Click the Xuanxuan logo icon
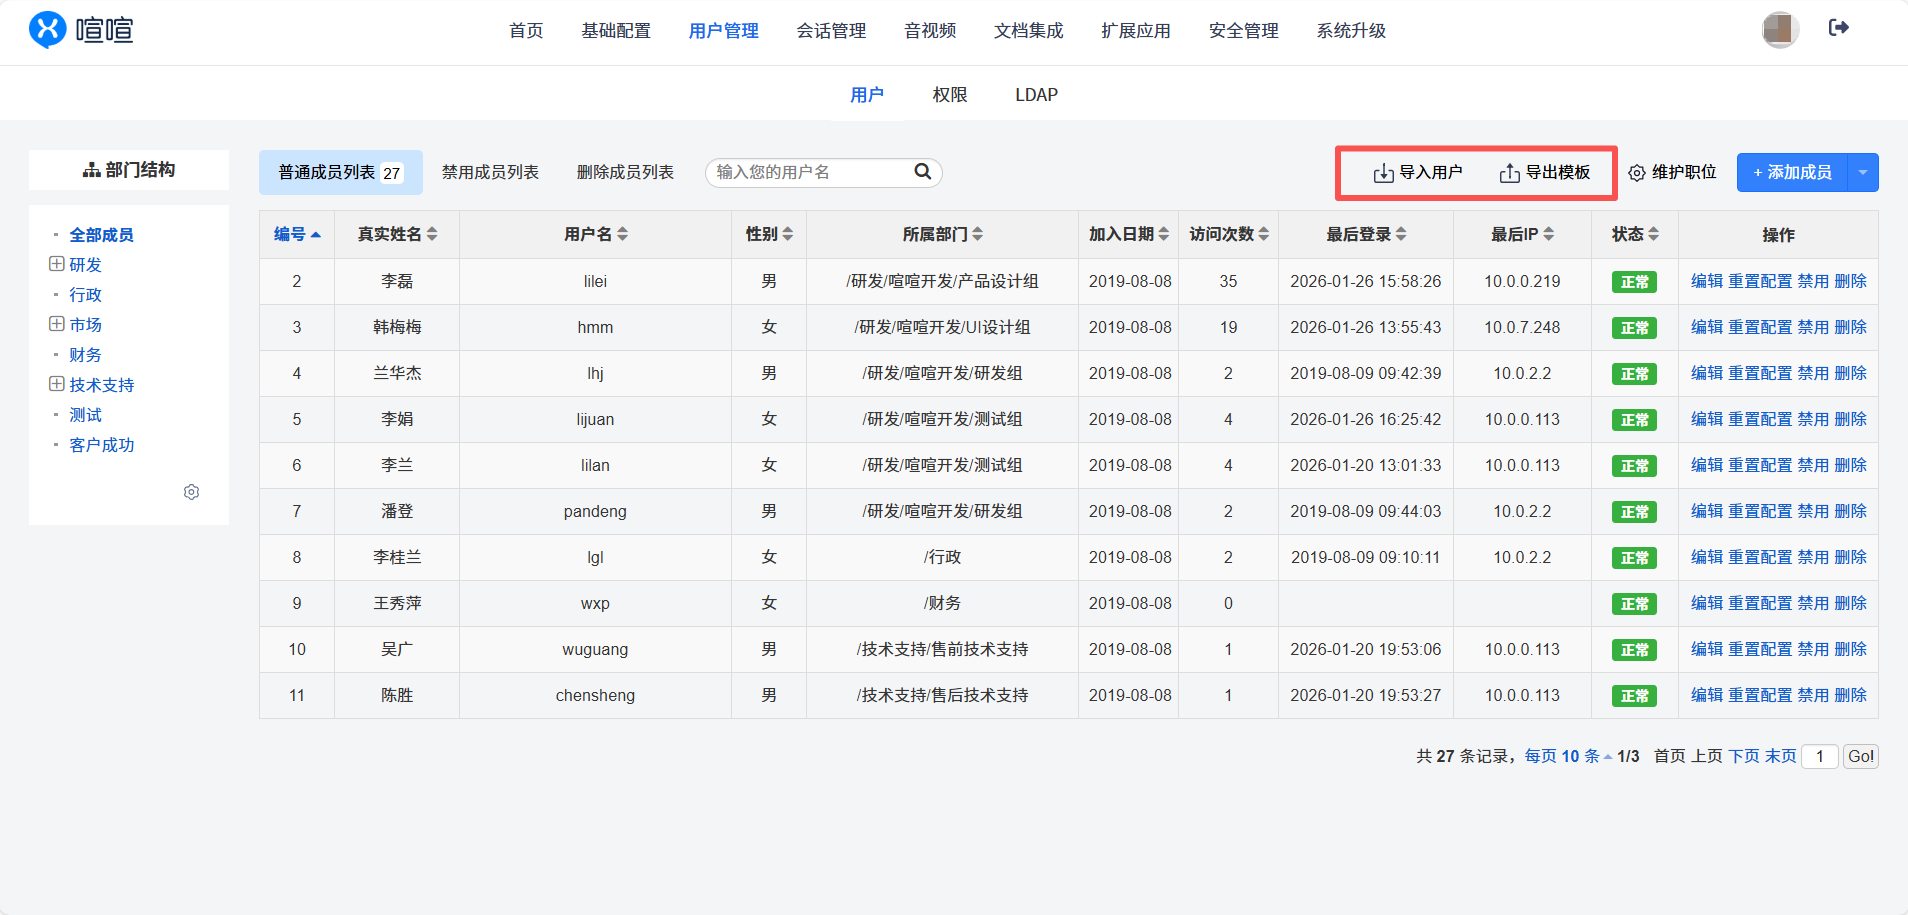1908x915 pixels. click(x=47, y=30)
